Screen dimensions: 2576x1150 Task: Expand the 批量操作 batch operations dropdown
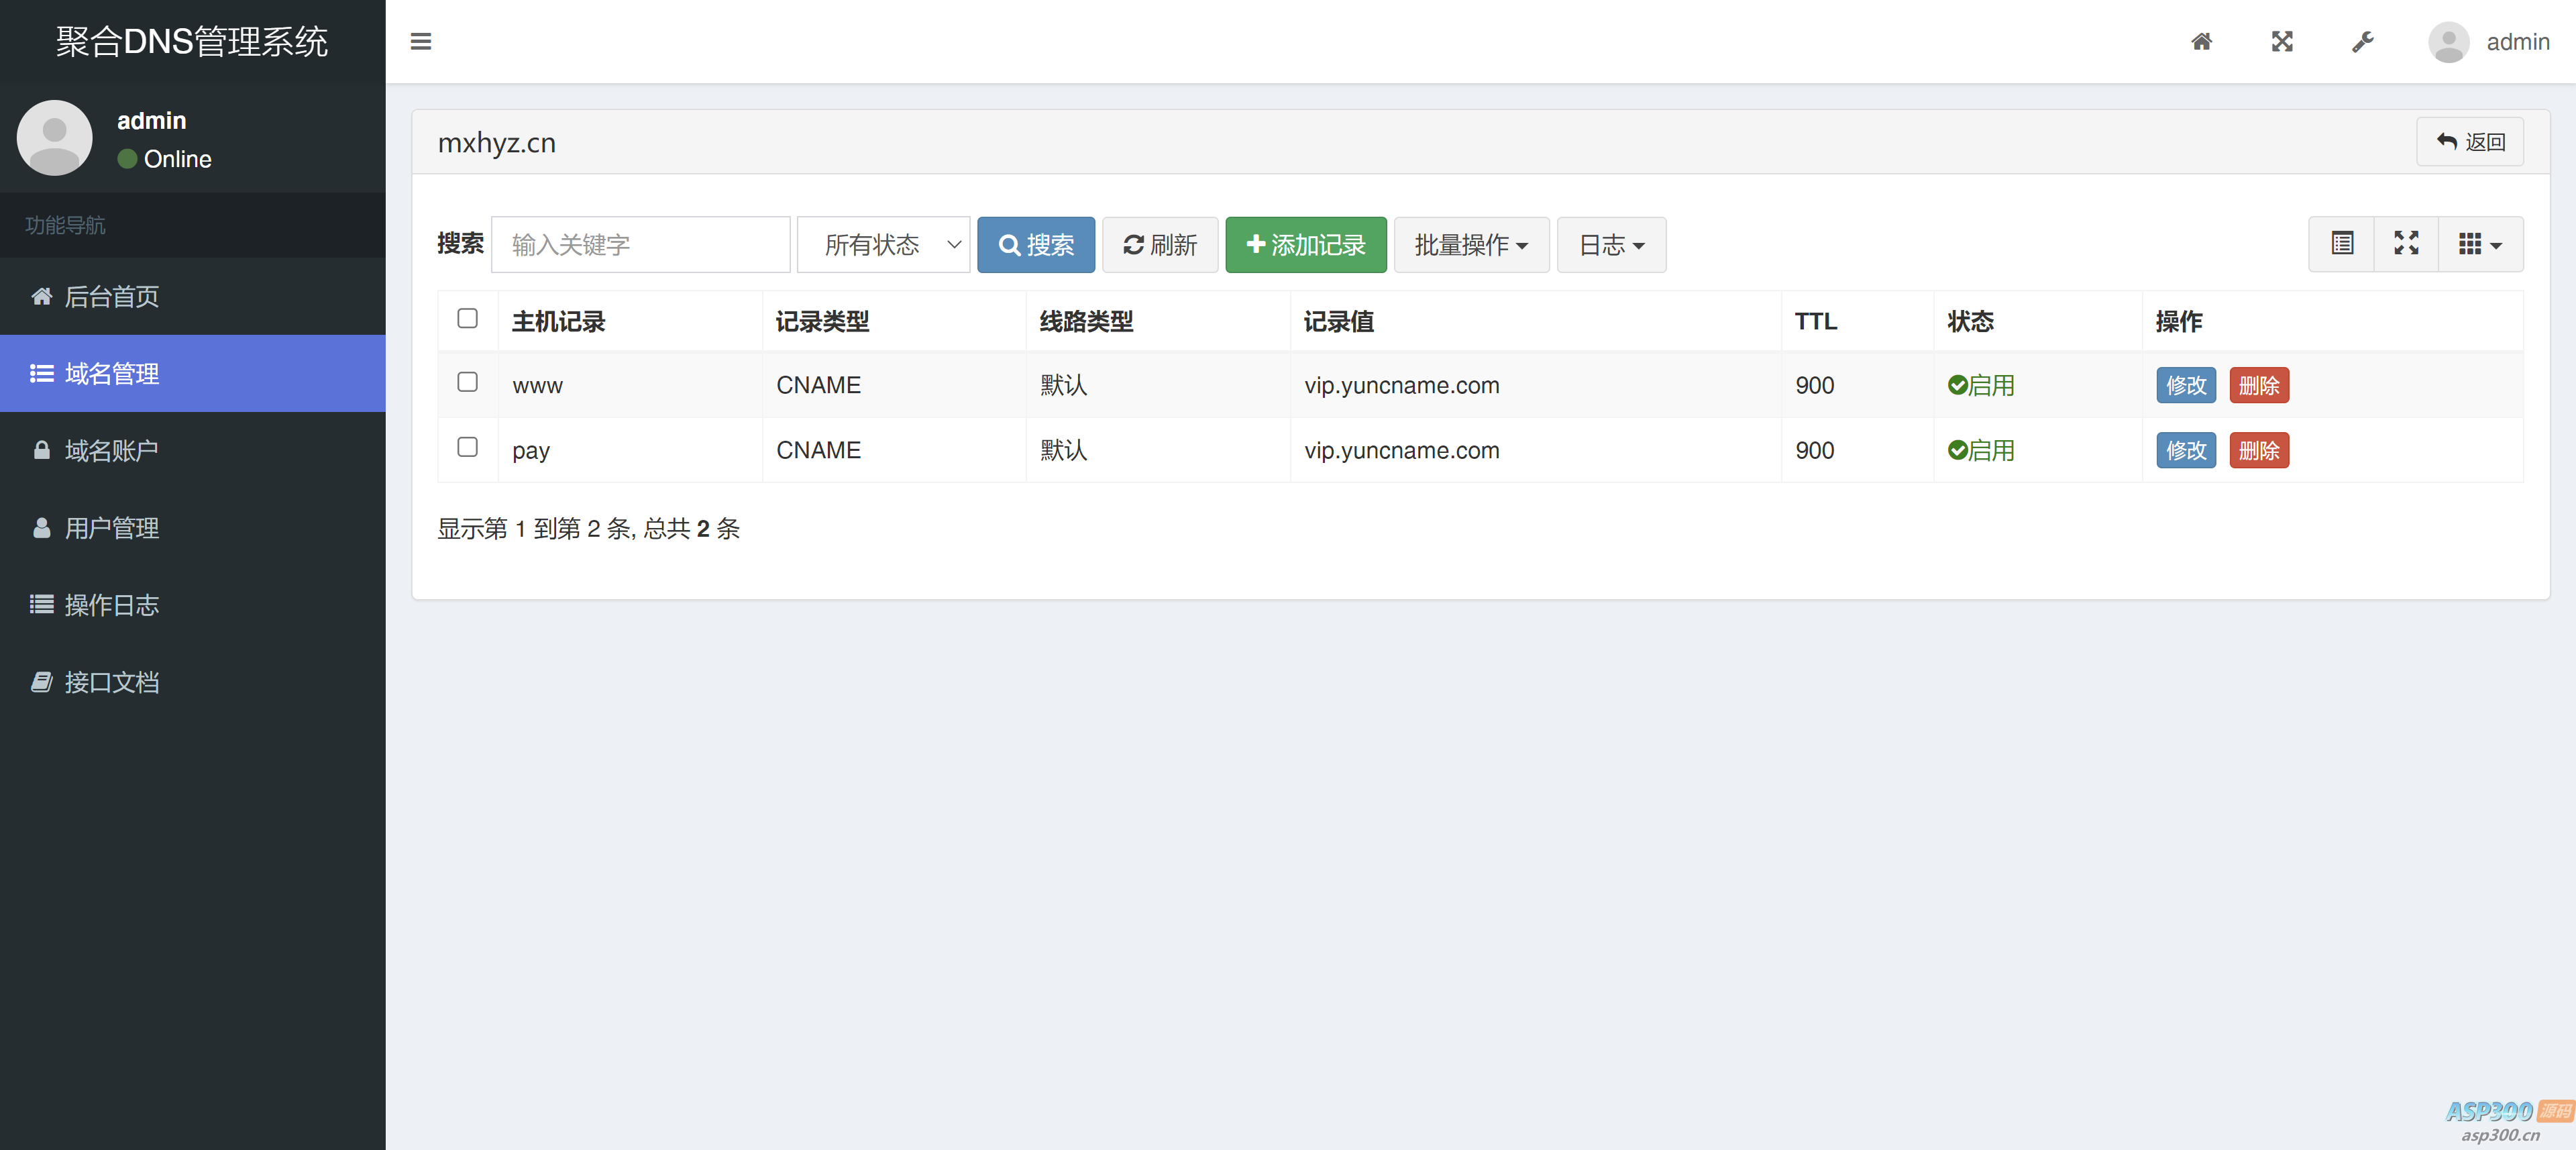(1471, 245)
